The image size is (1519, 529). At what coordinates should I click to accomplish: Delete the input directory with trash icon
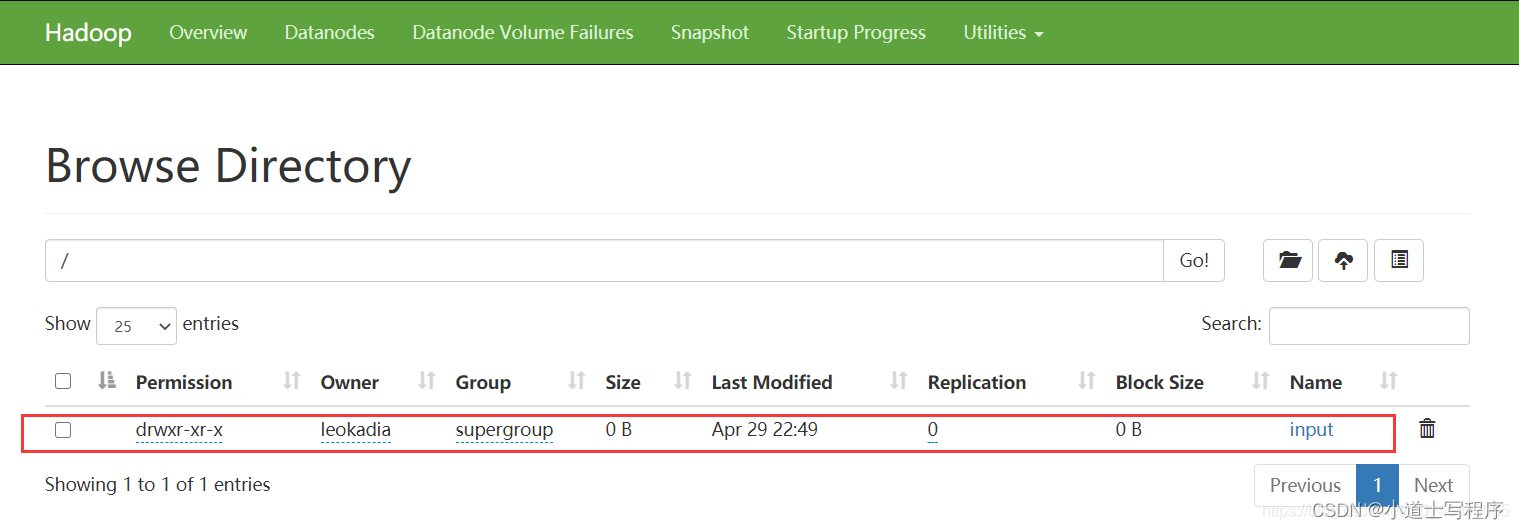click(1427, 429)
